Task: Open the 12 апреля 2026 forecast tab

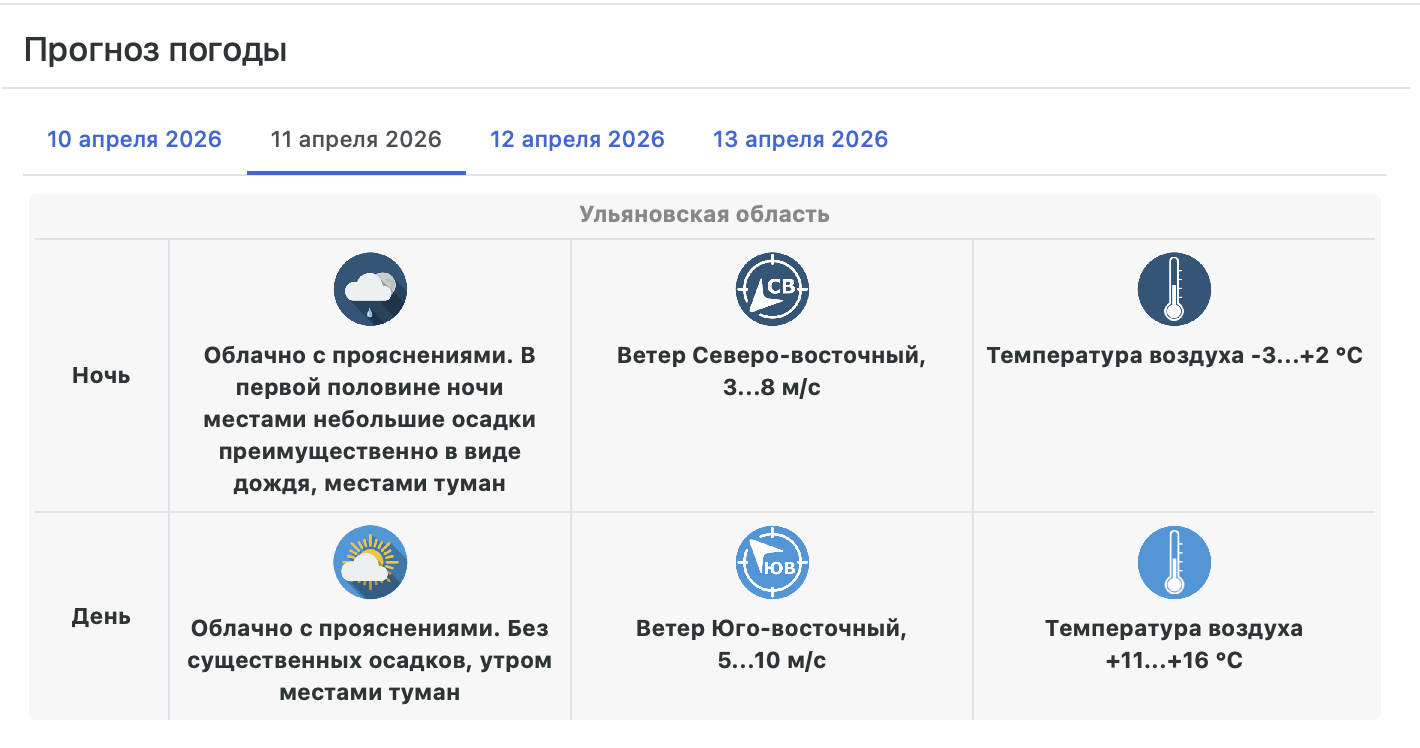Action: coord(577,139)
